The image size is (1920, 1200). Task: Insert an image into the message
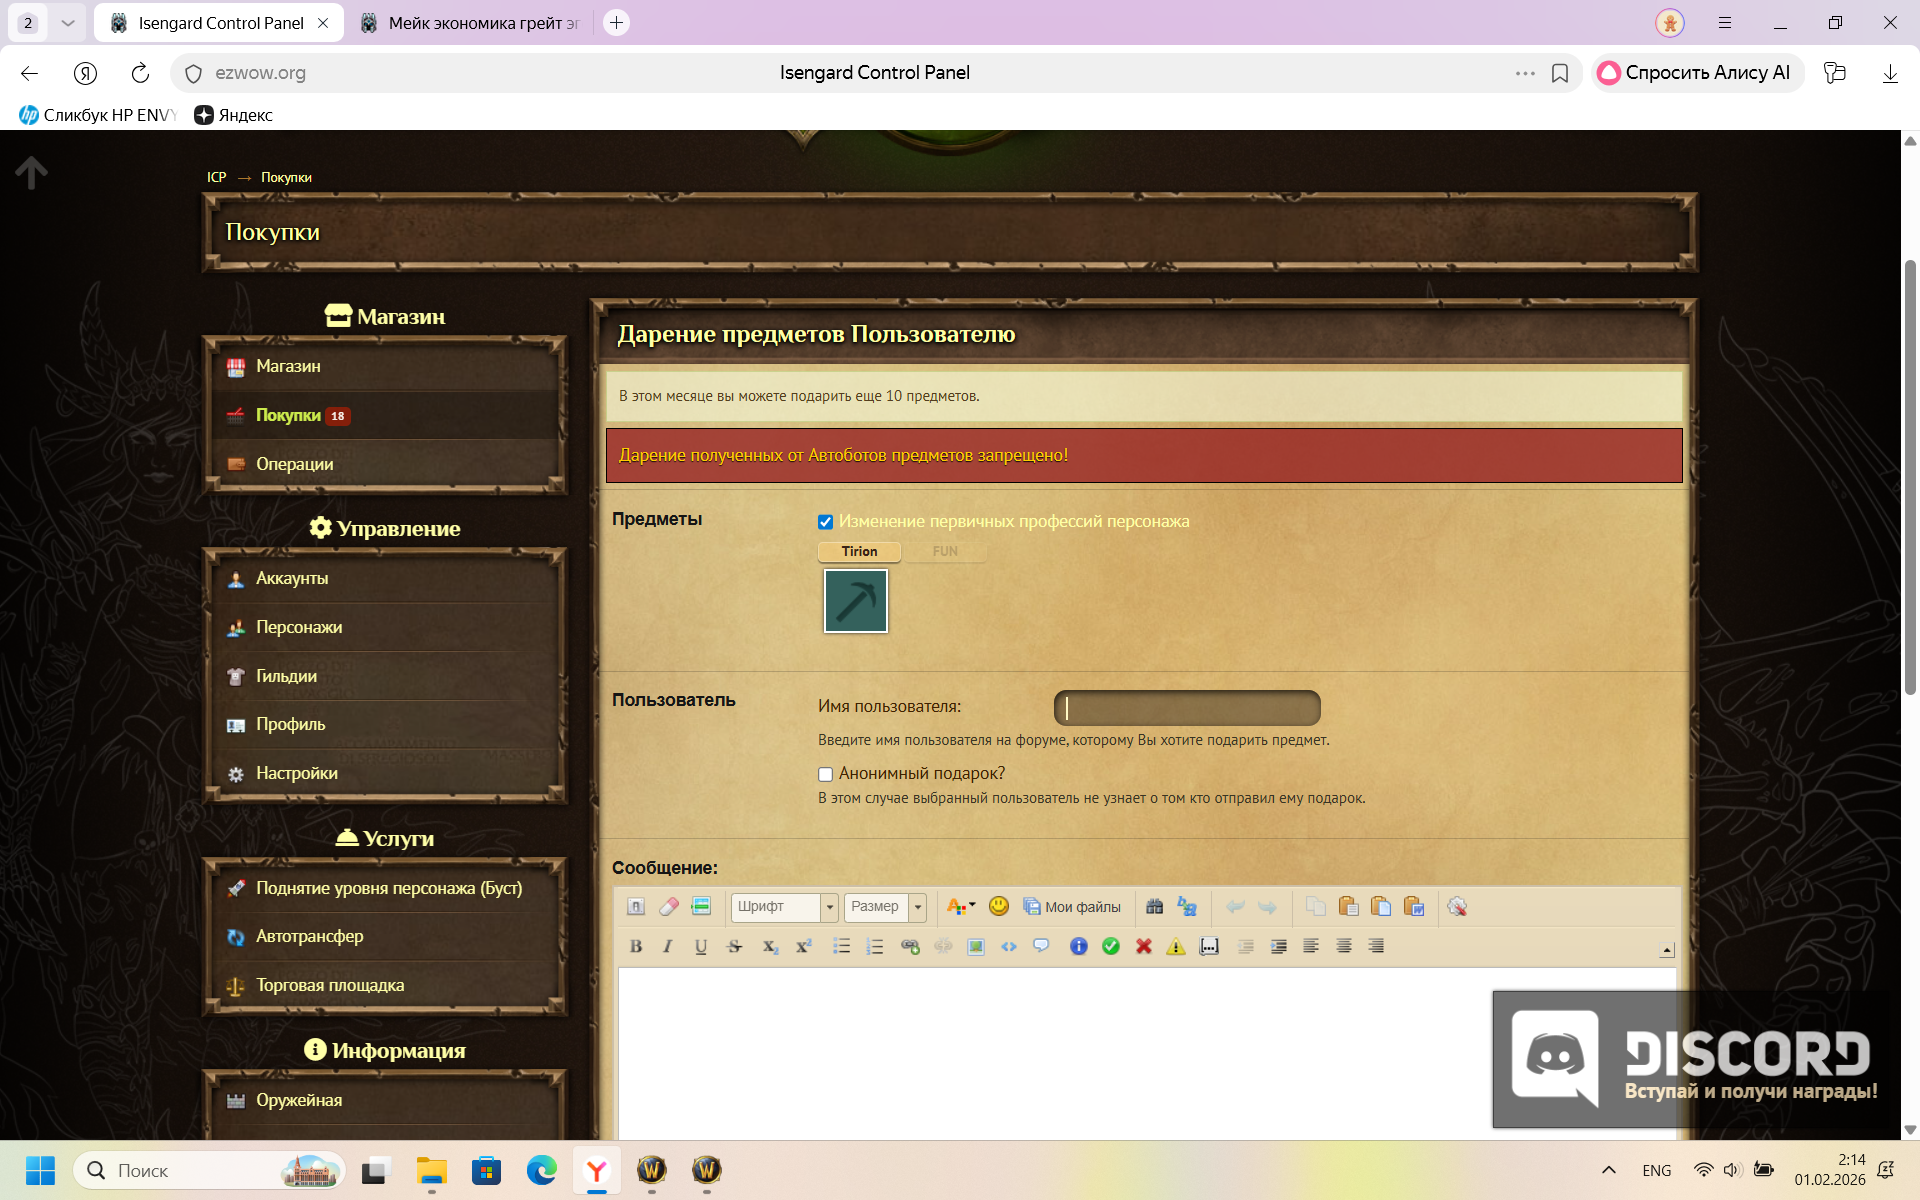[x=976, y=946]
